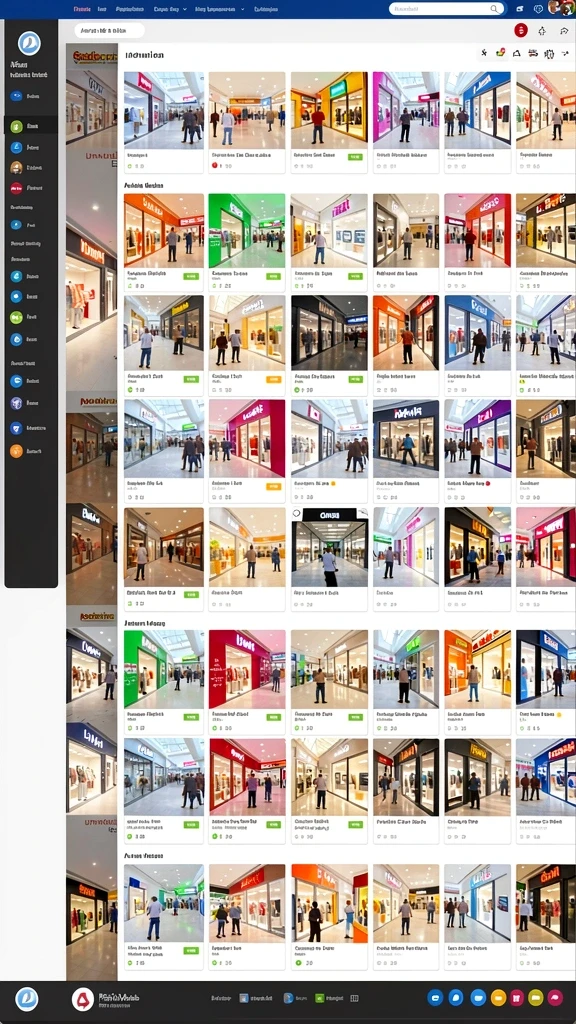Click the red-and-white round logo in the bottom bar

pos(83,999)
